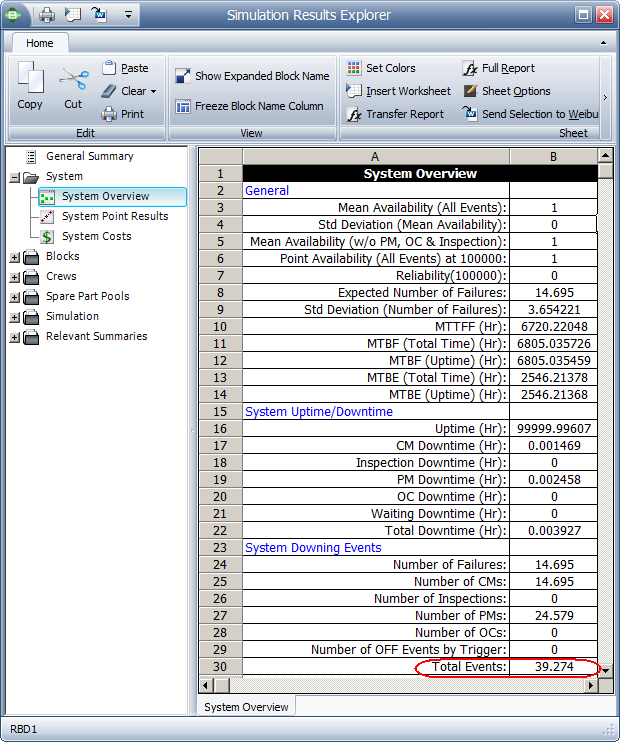Click the 'Expected Number of Failures:' label

(x=422, y=293)
